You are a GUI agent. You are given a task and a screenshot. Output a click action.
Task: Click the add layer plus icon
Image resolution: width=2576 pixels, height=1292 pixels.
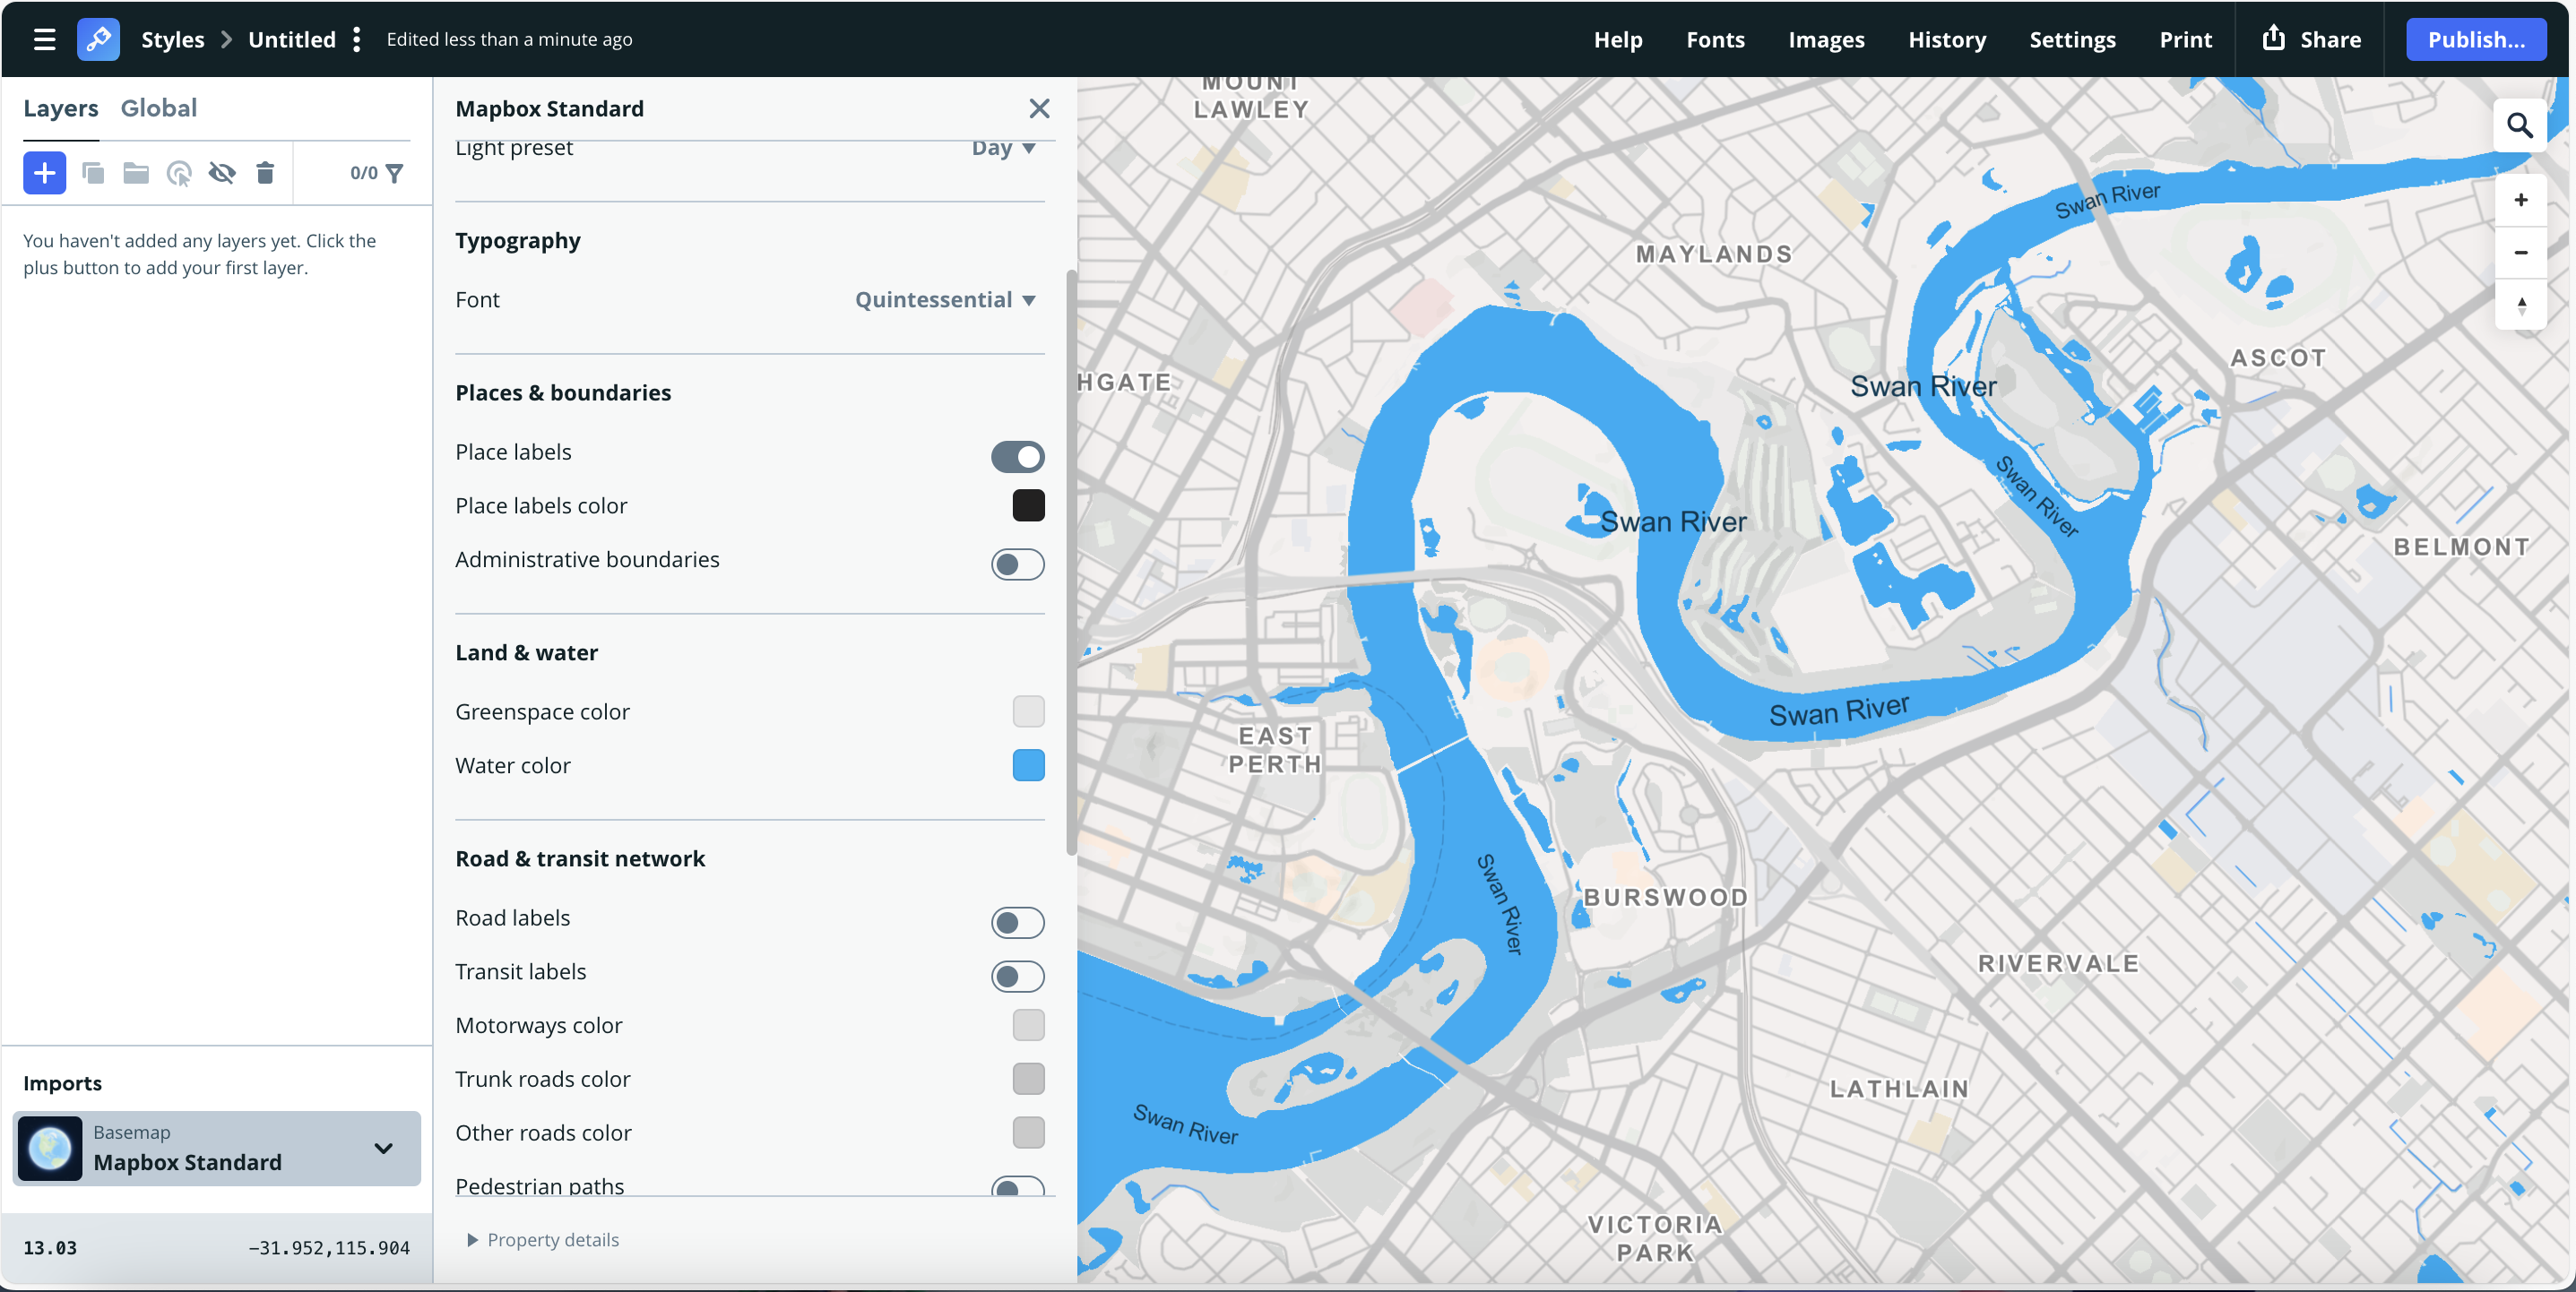tap(43, 172)
